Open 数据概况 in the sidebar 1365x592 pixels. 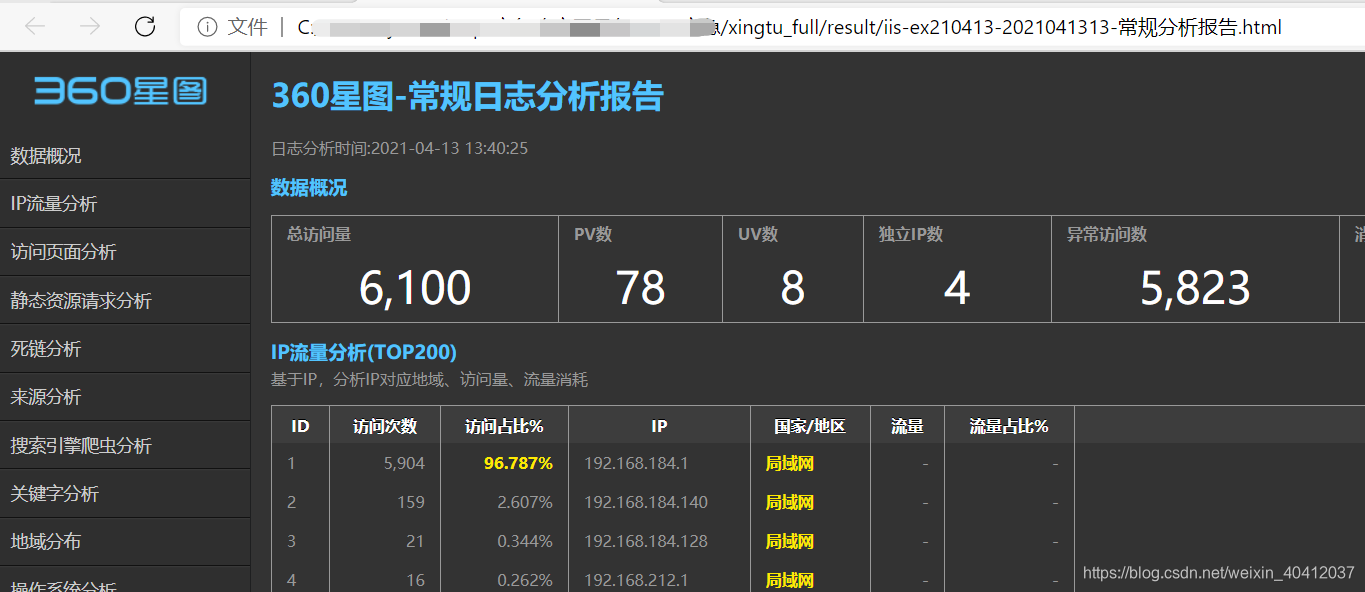point(125,156)
